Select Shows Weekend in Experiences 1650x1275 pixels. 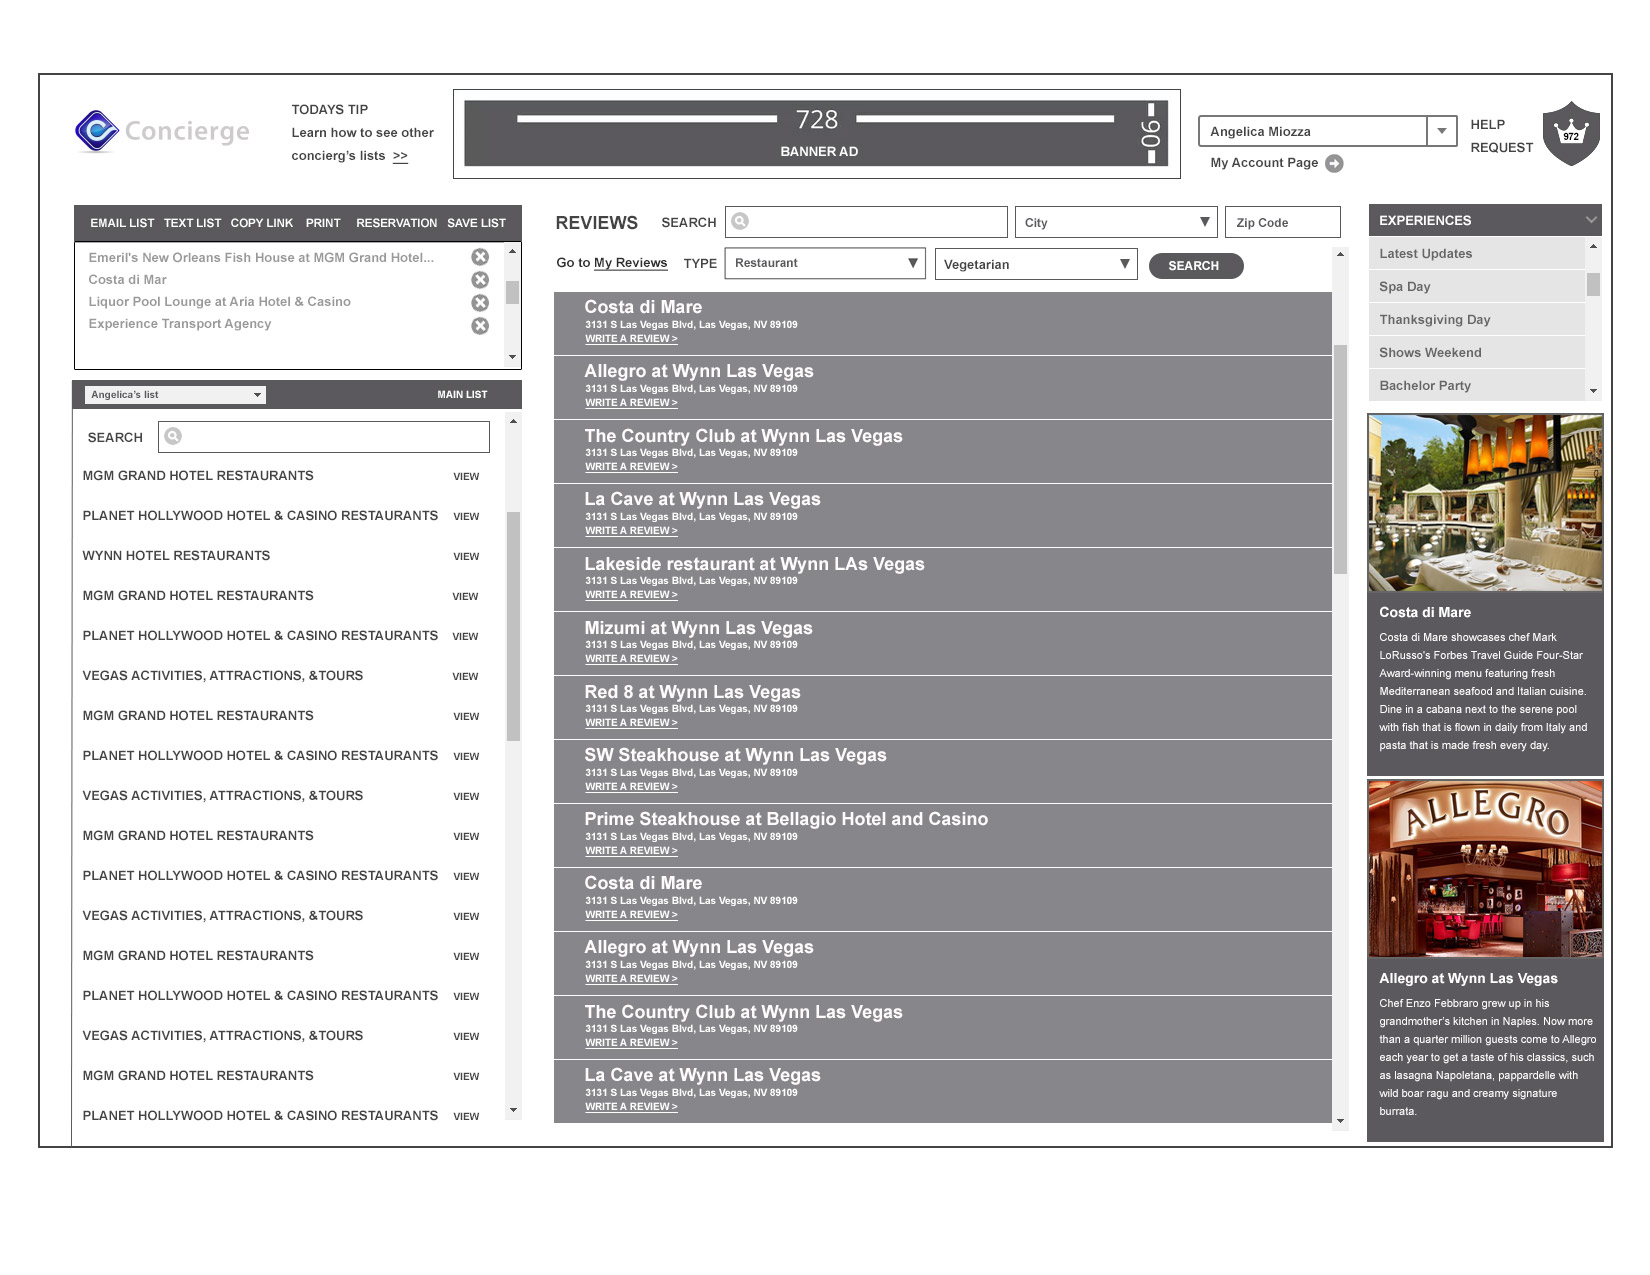point(1477,353)
